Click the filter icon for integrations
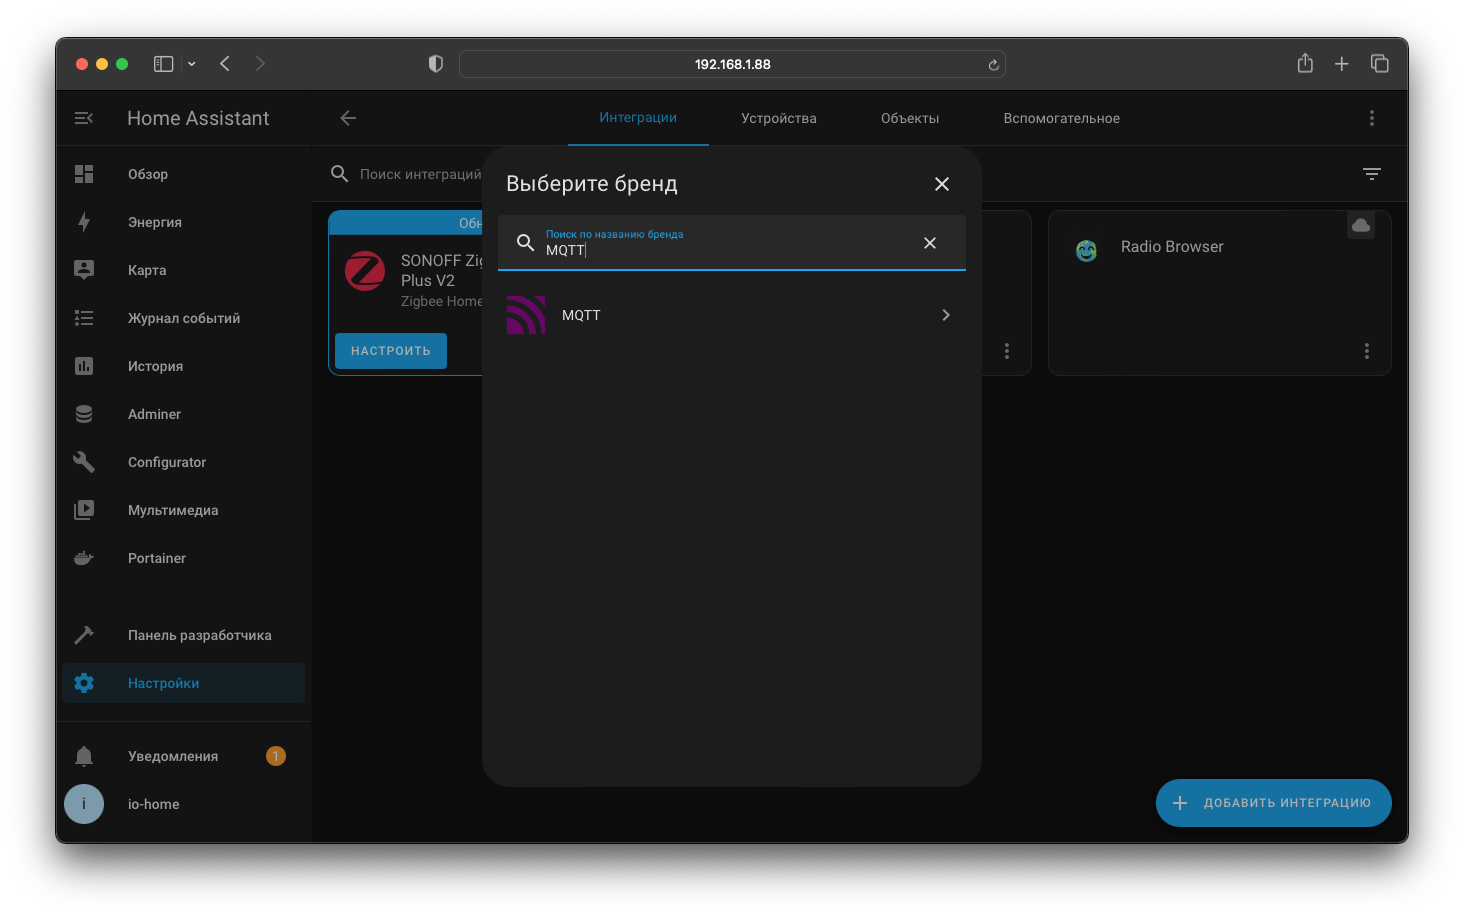This screenshot has width=1464, height=917. click(1371, 174)
